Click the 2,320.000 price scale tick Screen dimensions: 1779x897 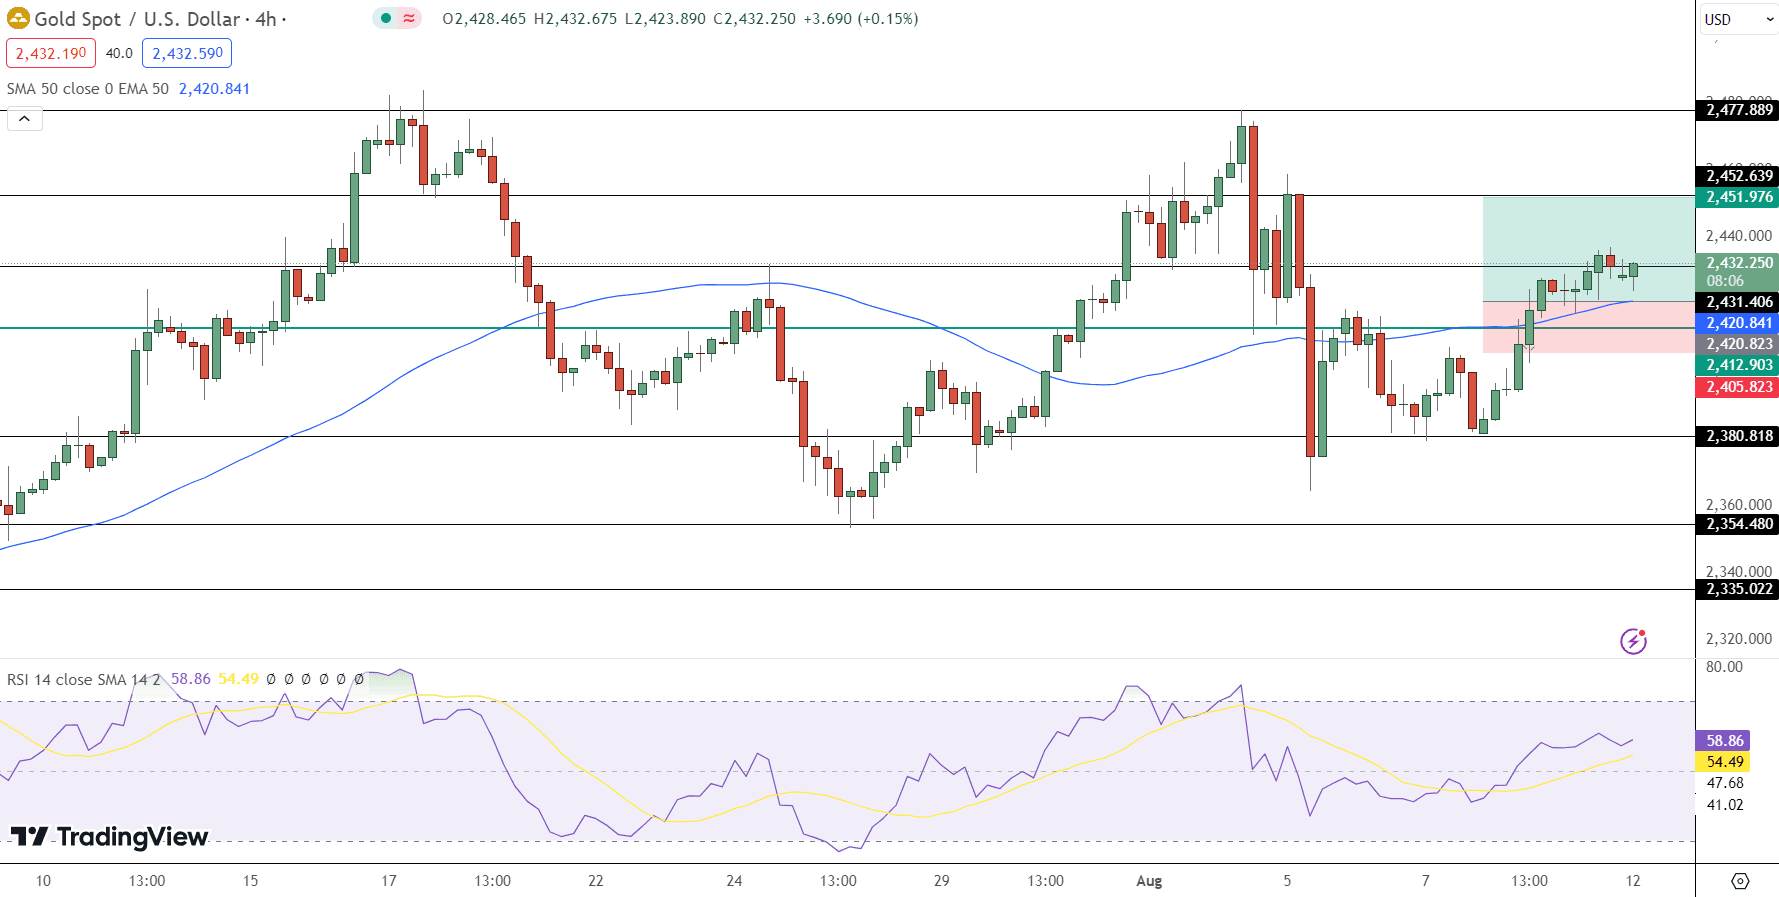(1738, 638)
